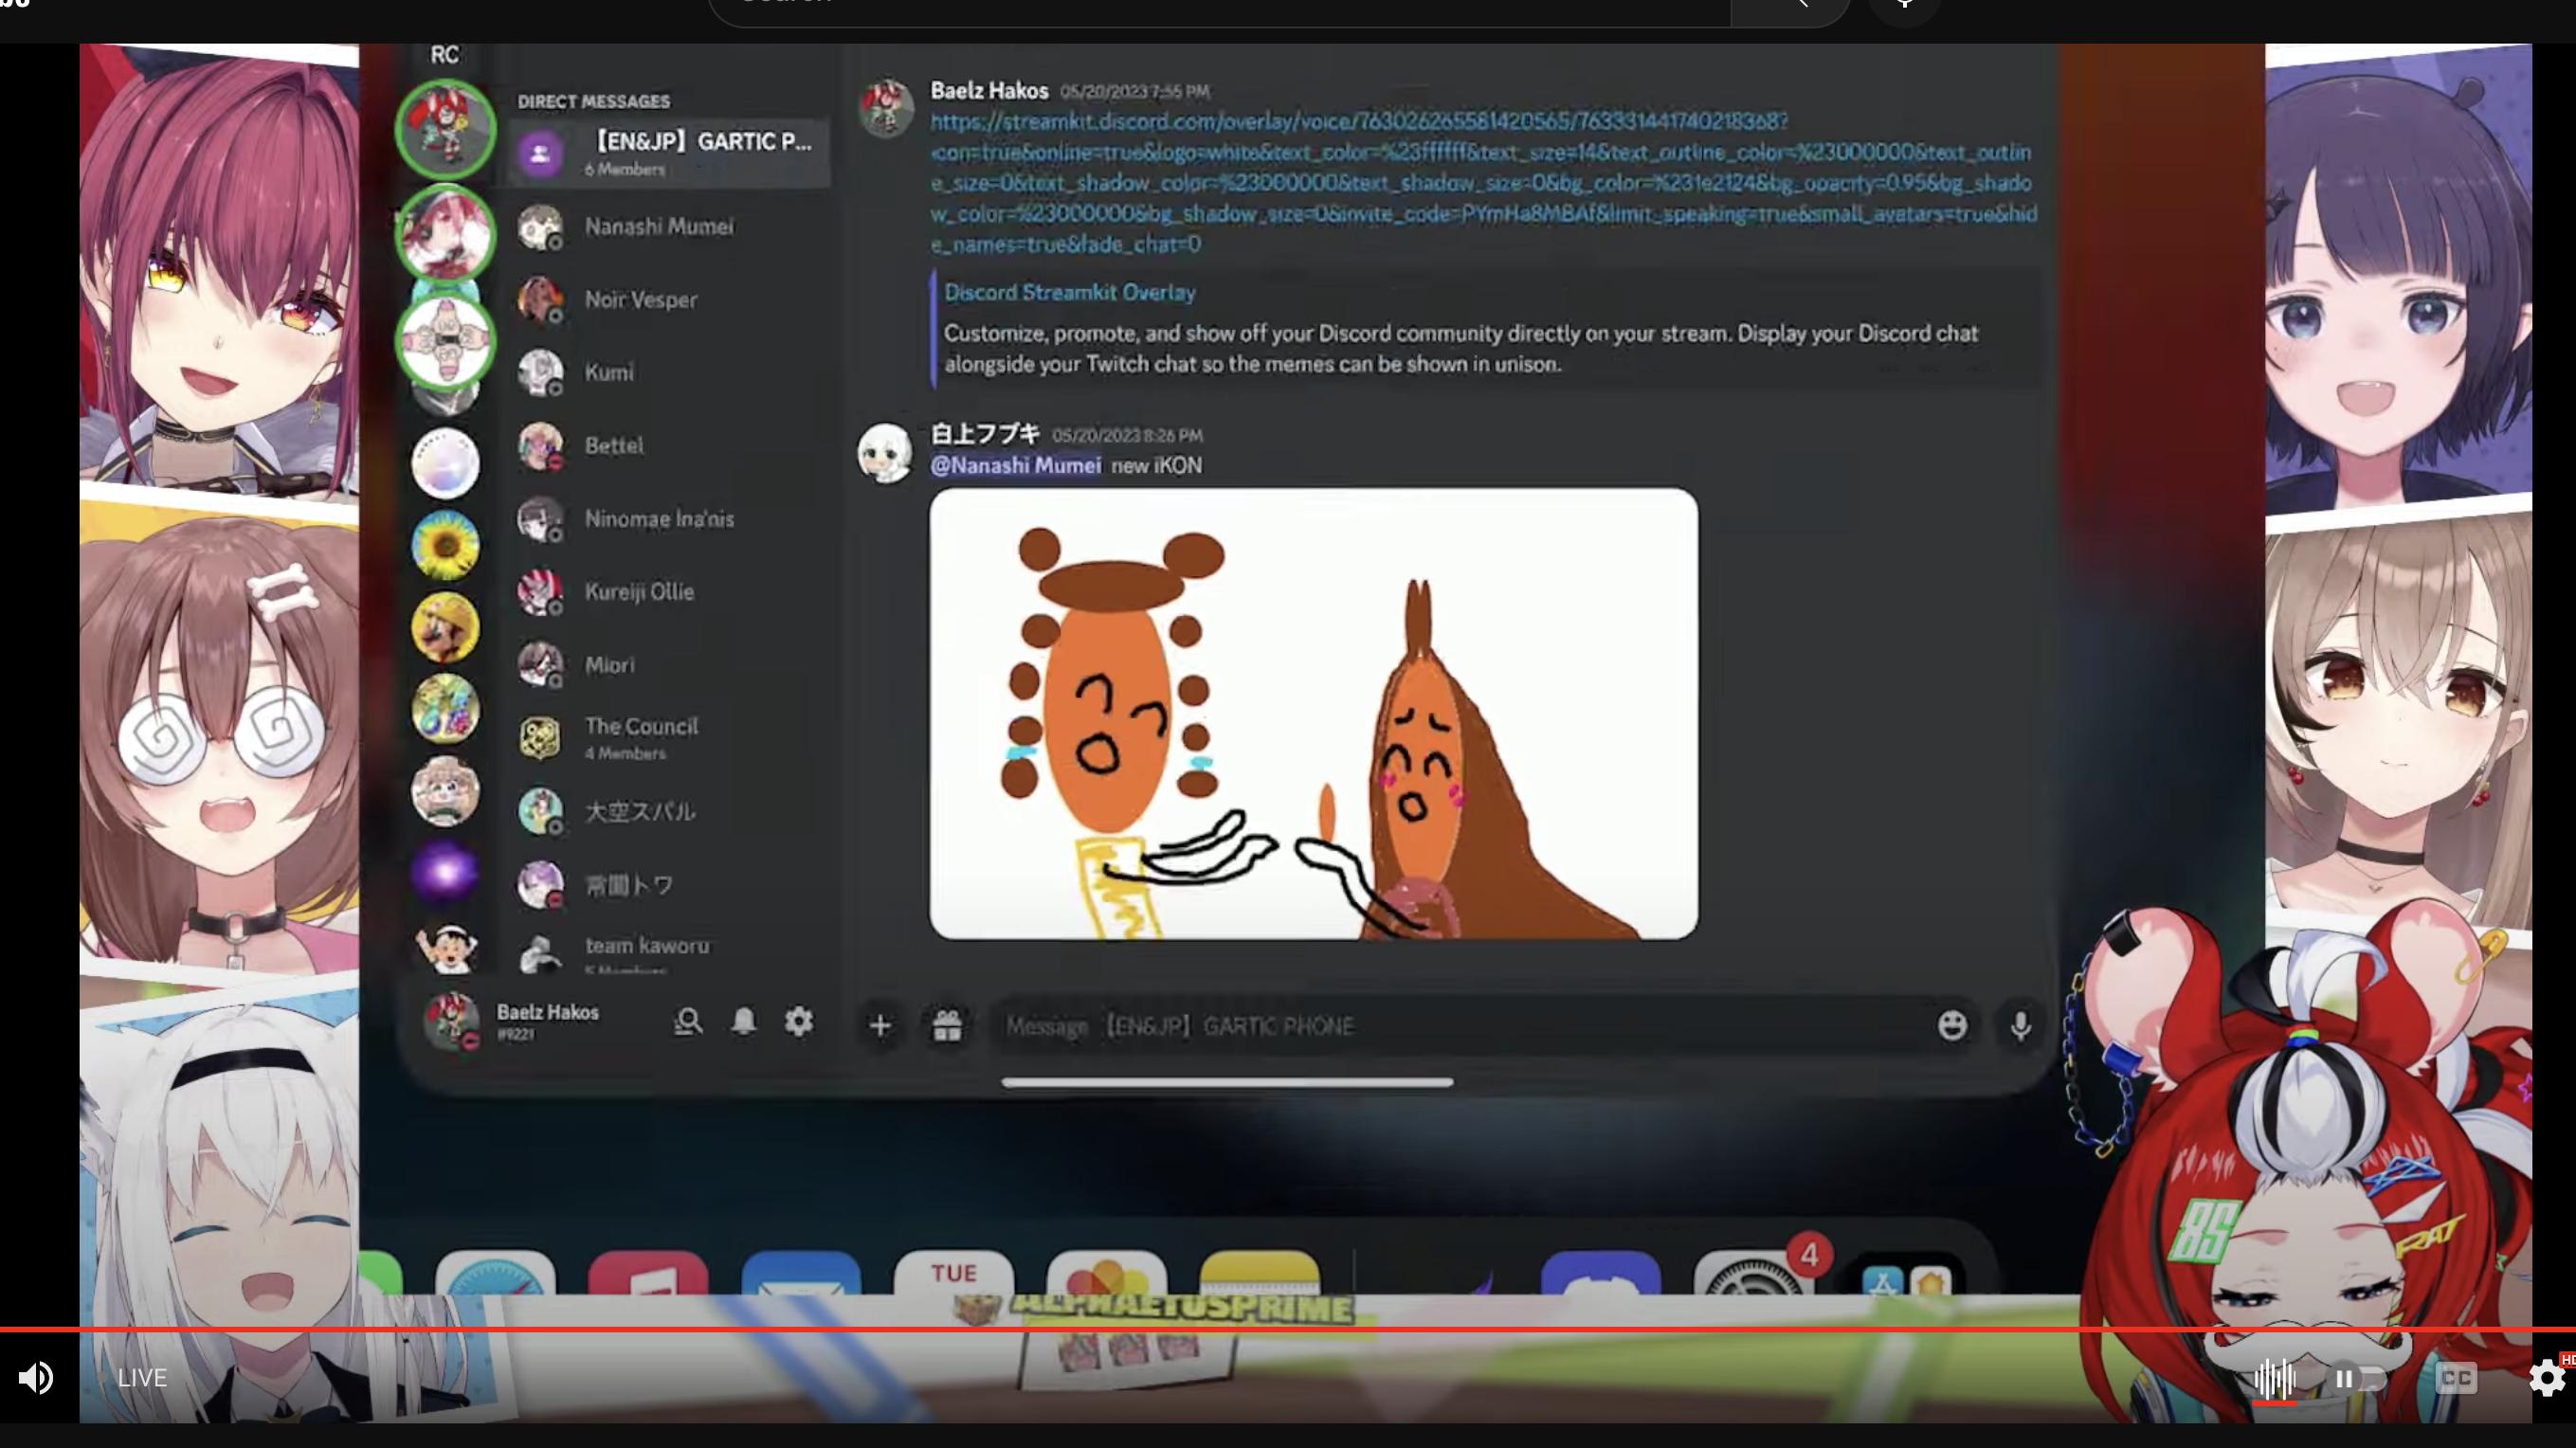Click the plus attachment button beside message box
Viewport: 2576px width, 1448px height.
[x=880, y=1026]
